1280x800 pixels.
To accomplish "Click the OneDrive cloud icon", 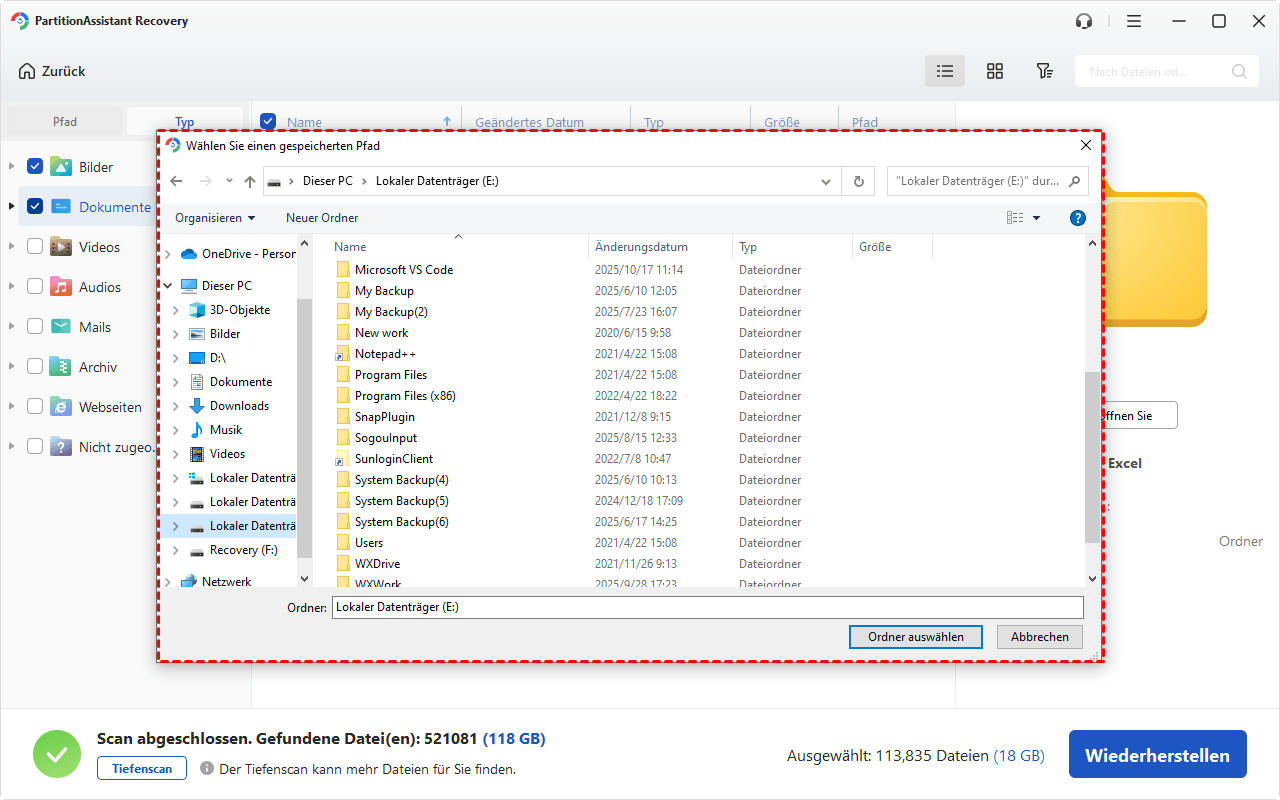I will coord(189,254).
